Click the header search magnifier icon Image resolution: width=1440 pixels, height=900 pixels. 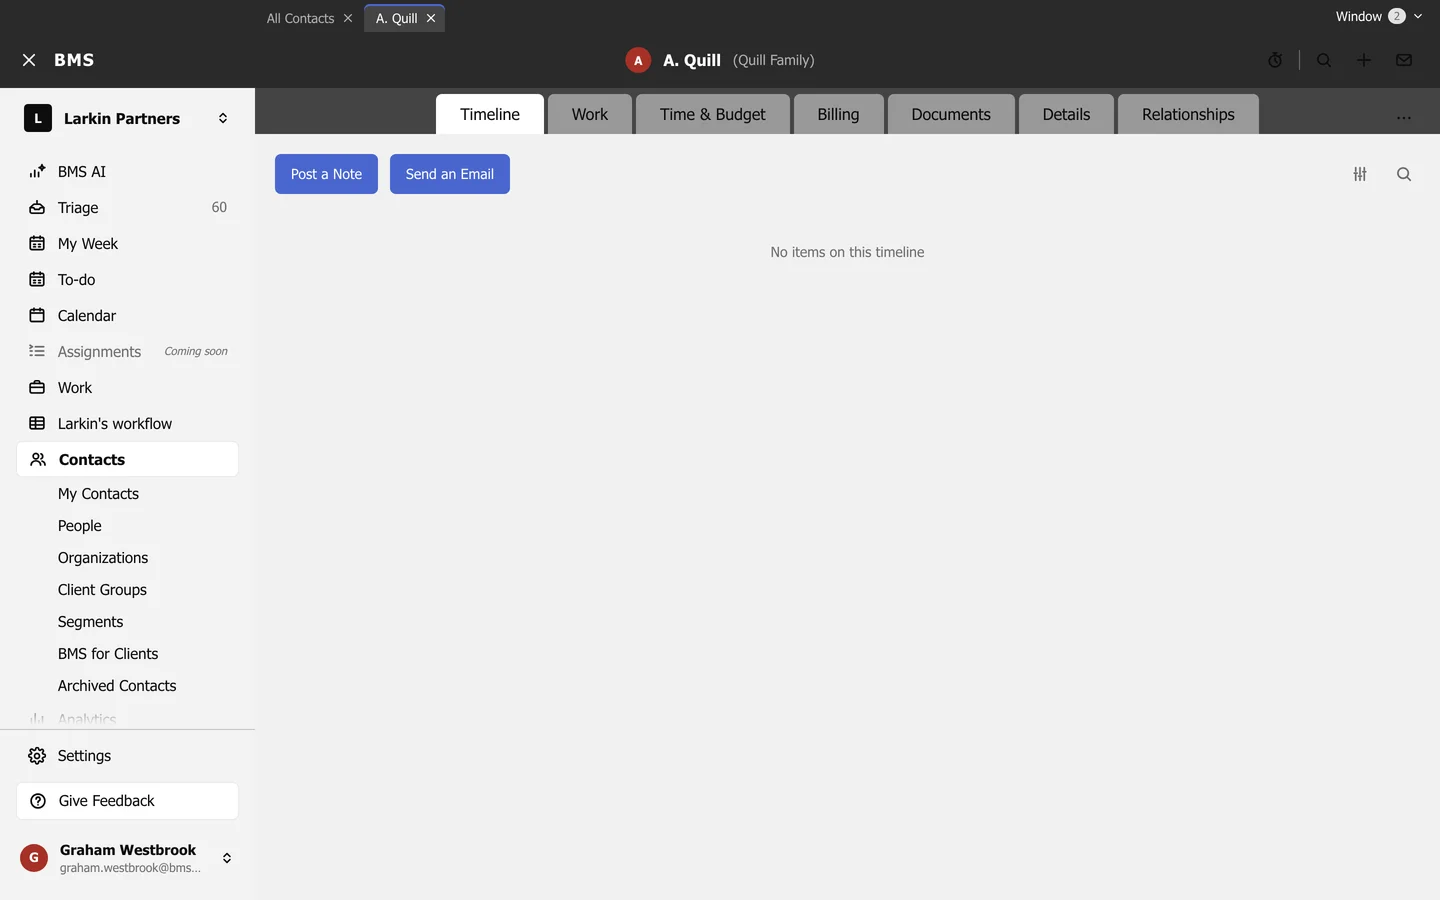click(1324, 60)
